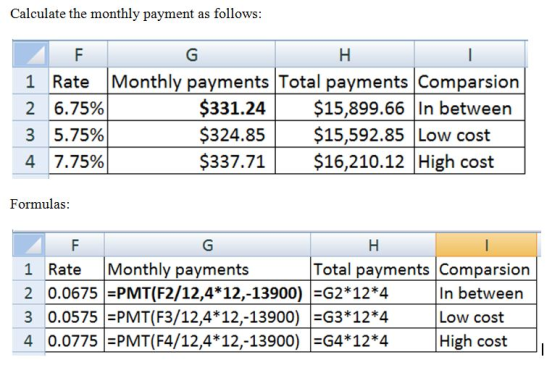Select column H header in top table

click(345, 54)
